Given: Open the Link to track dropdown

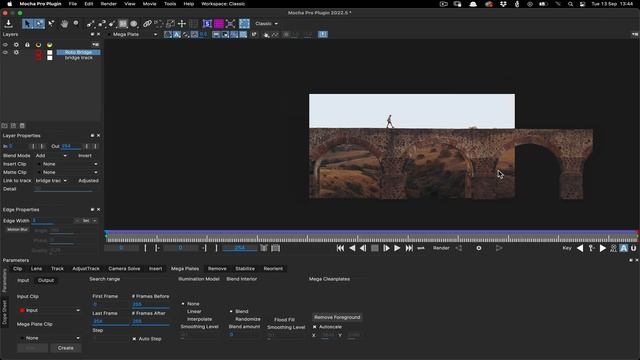Looking at the screenshot, I should (51, 181).
